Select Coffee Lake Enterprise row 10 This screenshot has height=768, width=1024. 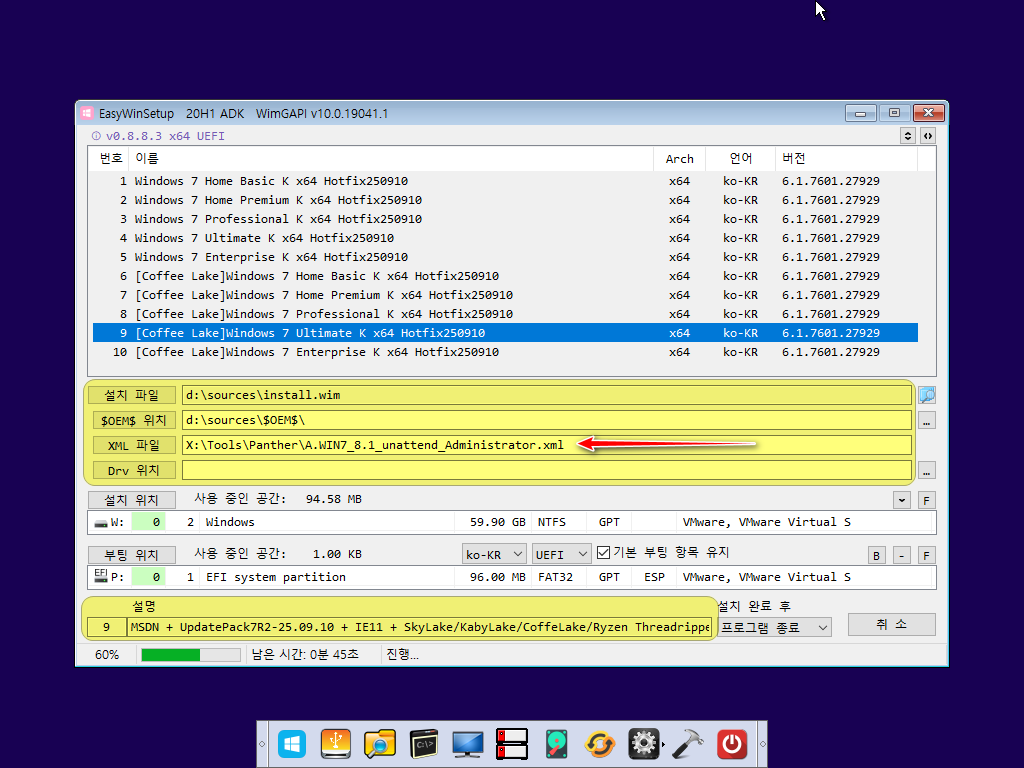click(505, 352)
